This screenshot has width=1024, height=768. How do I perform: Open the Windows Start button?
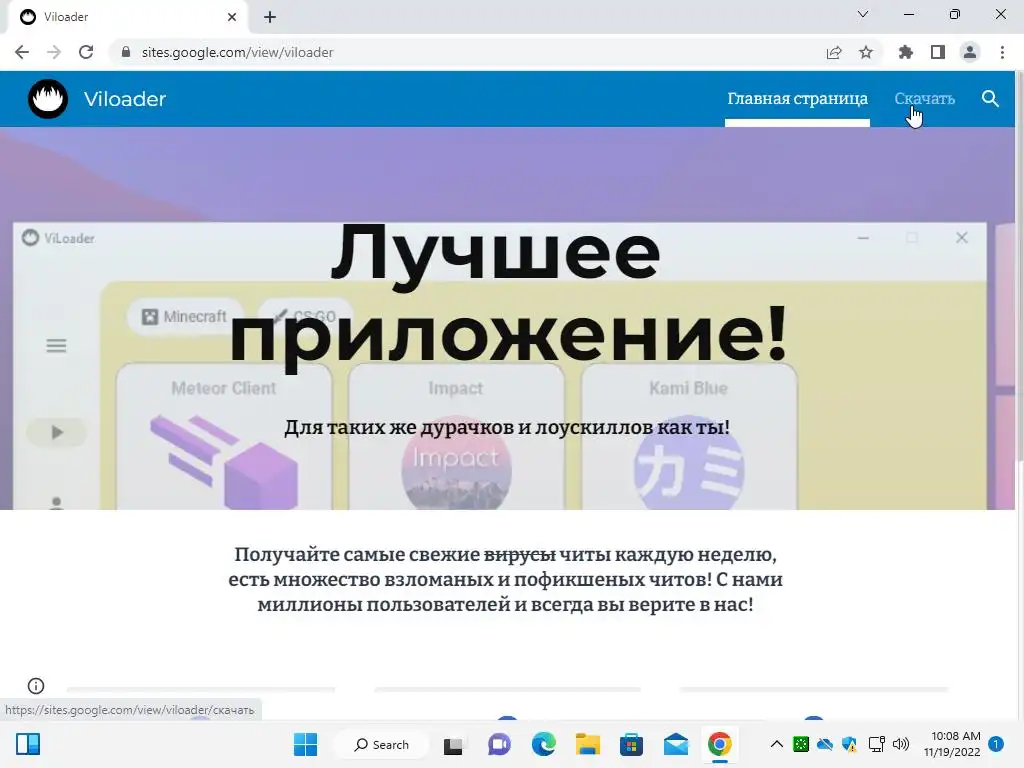(x=305, y=744)
